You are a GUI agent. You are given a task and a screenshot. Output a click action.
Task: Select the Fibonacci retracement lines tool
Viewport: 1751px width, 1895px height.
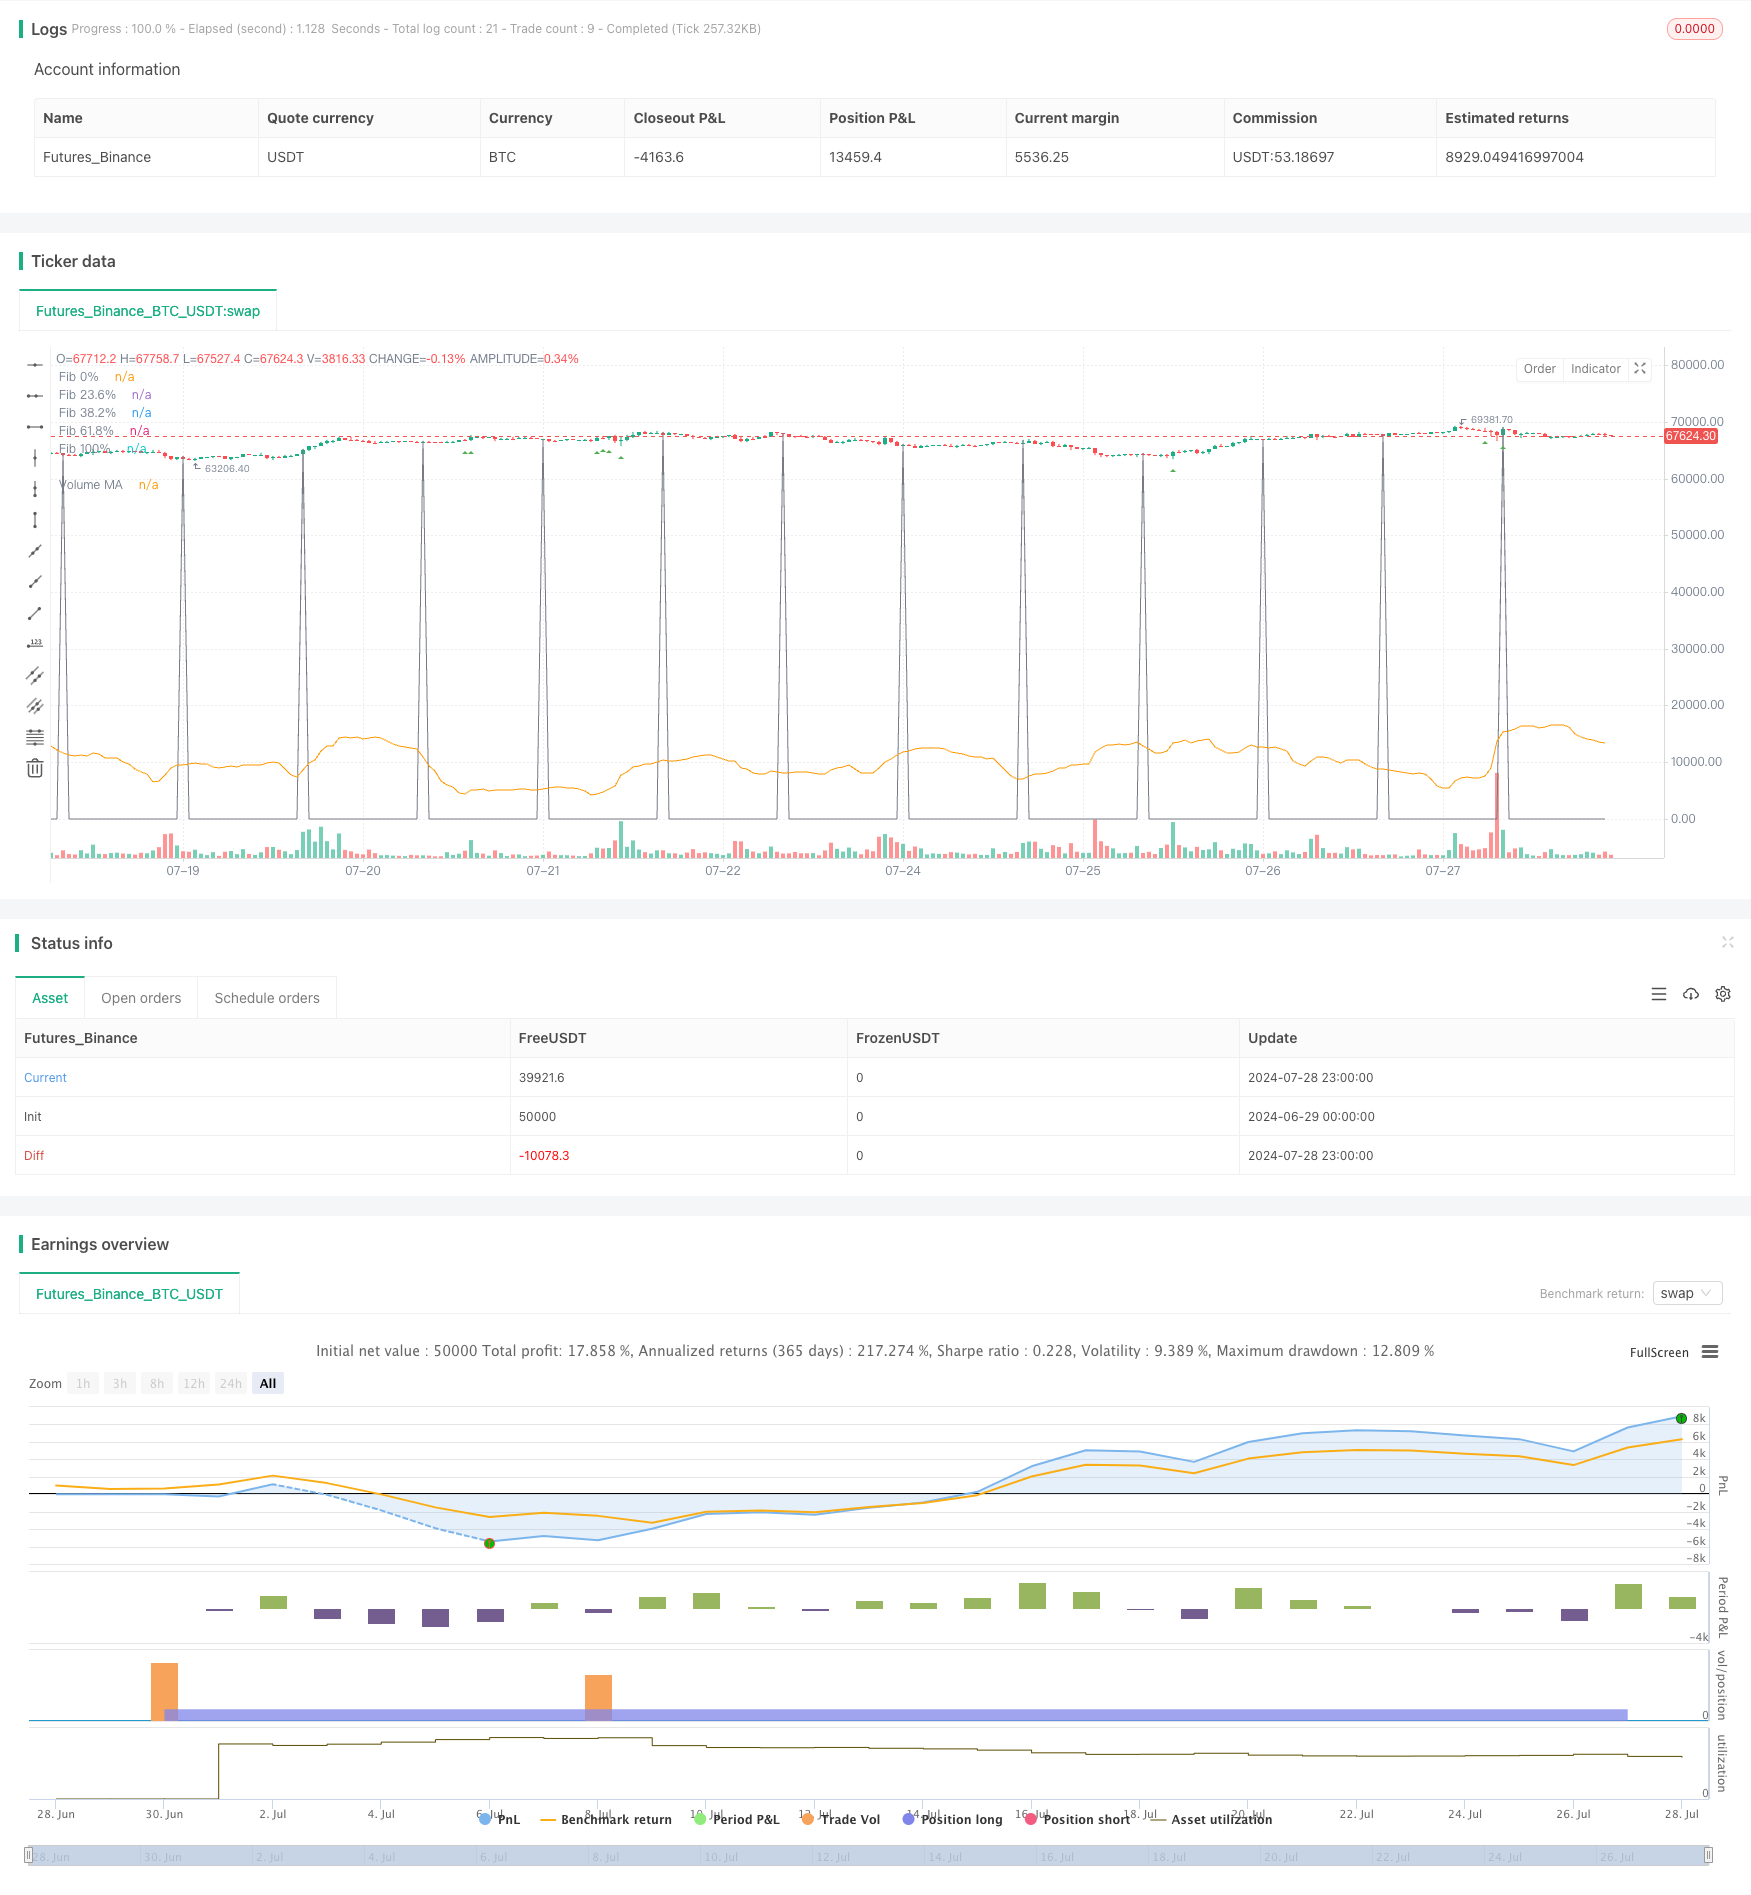(35, 737)
